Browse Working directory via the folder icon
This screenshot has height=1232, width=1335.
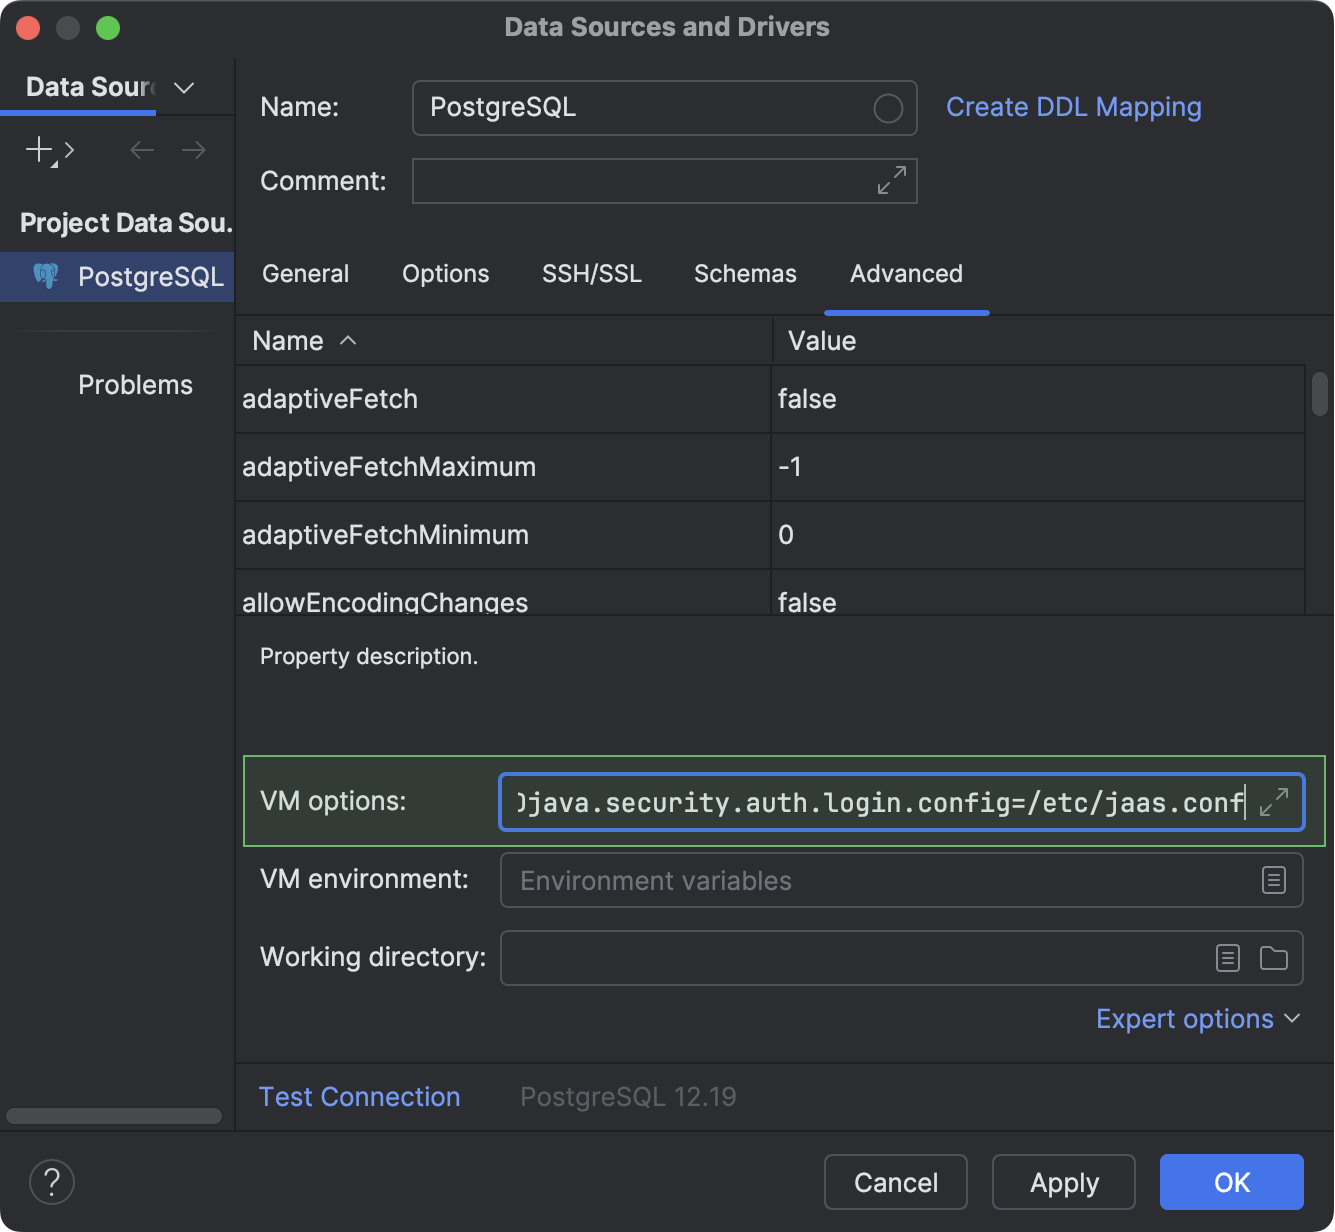(1274, 958)
